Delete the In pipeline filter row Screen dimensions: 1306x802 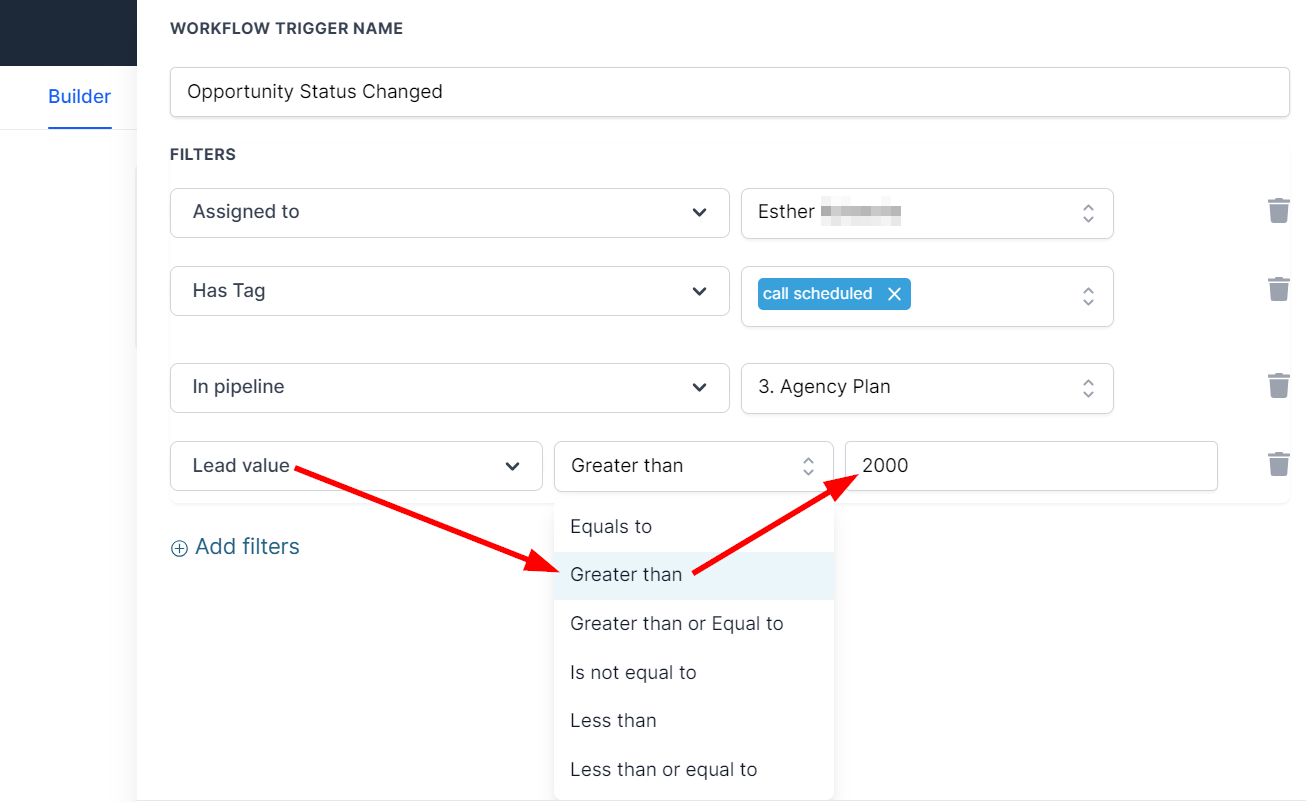click(1278, 386)
